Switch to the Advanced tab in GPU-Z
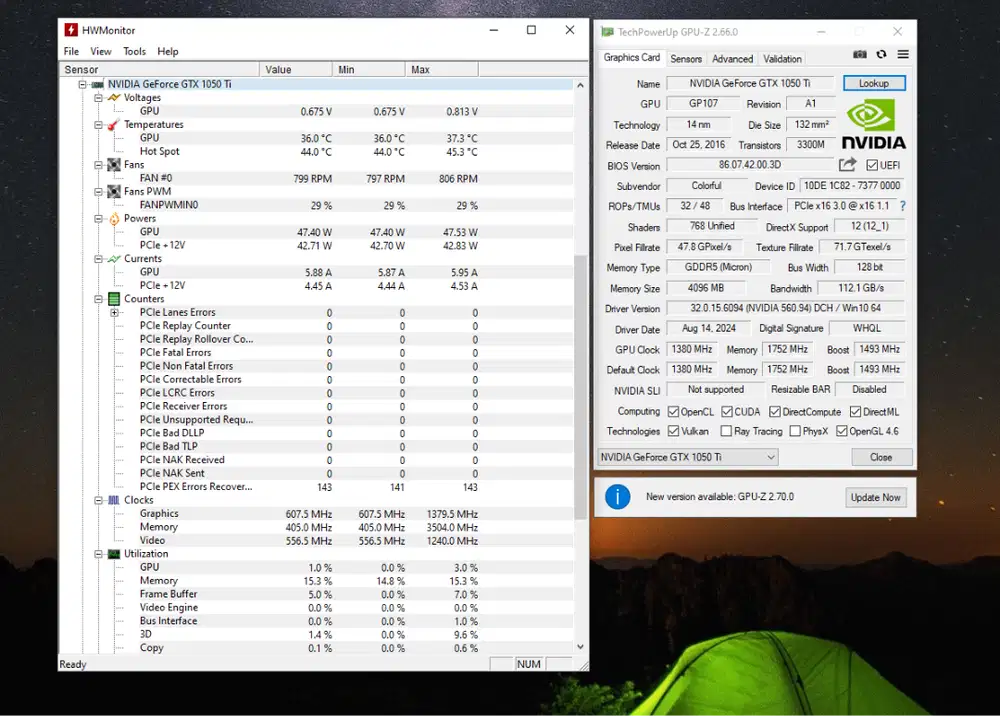Screen dimensions: 1000x716 click(x=732, y=59)
